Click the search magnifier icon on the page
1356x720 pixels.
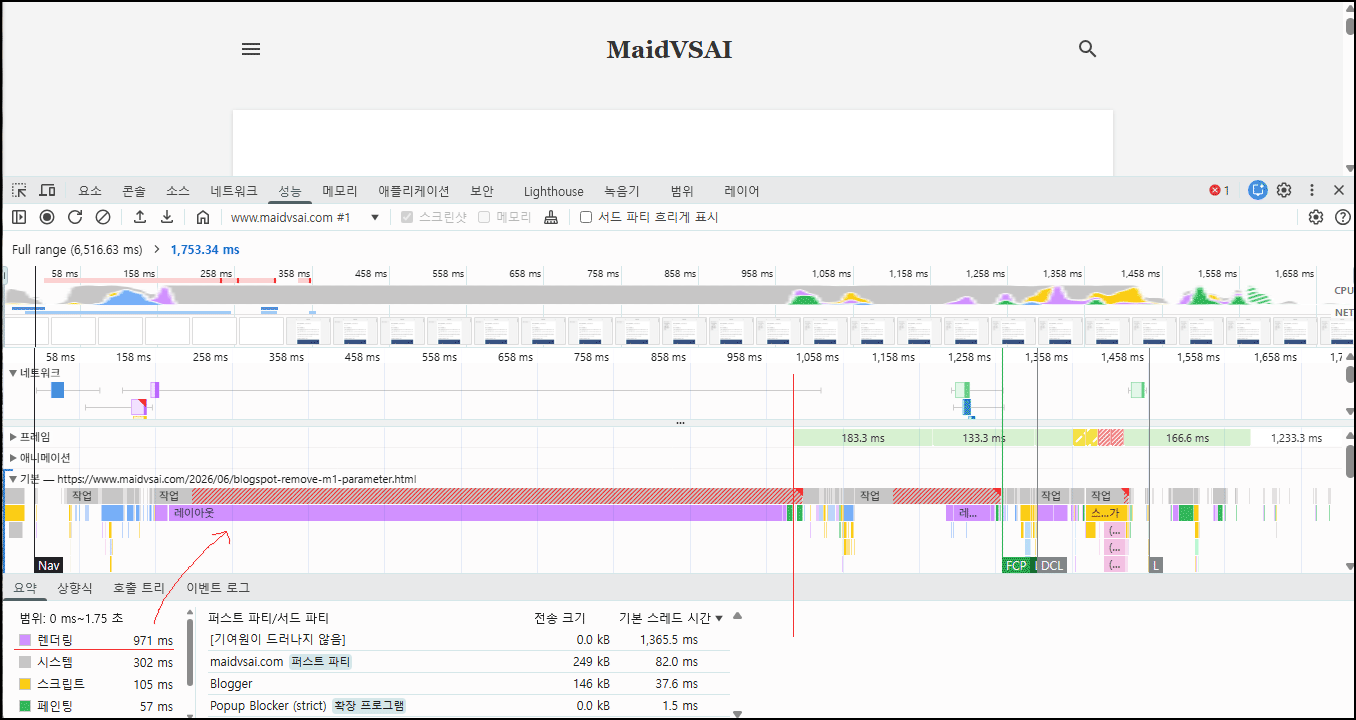point(1088,49)
